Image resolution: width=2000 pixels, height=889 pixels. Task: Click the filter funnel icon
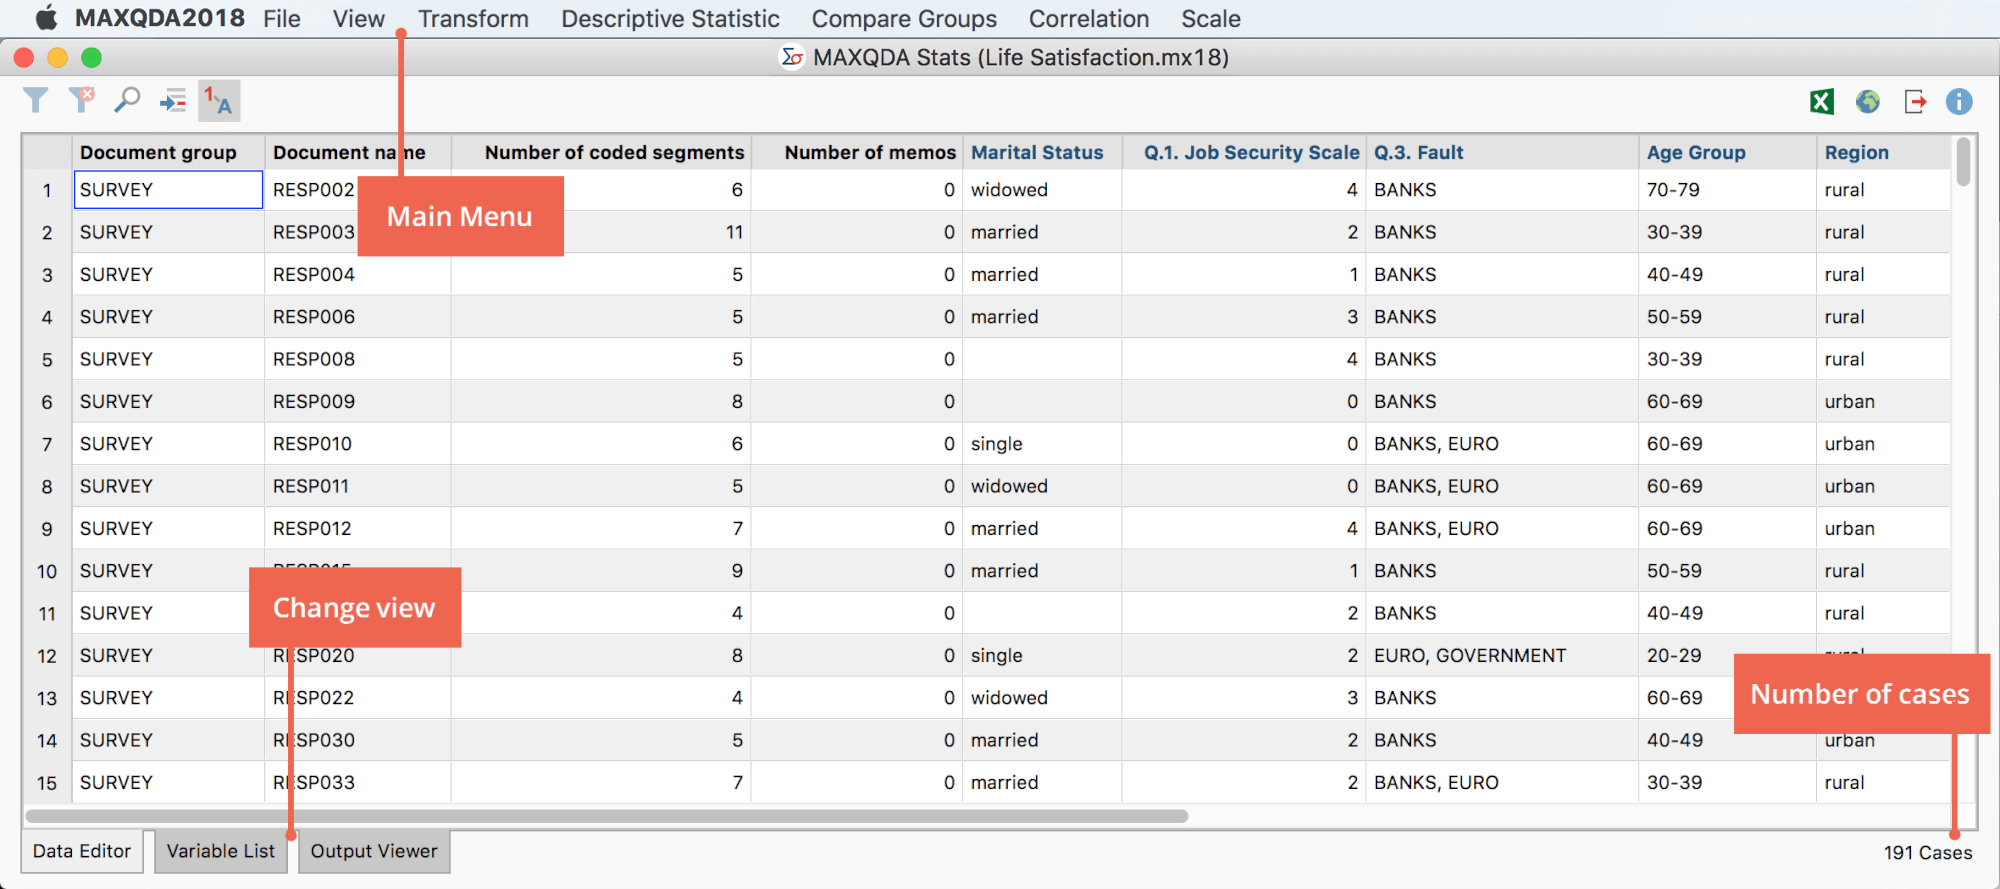(36, 100)
